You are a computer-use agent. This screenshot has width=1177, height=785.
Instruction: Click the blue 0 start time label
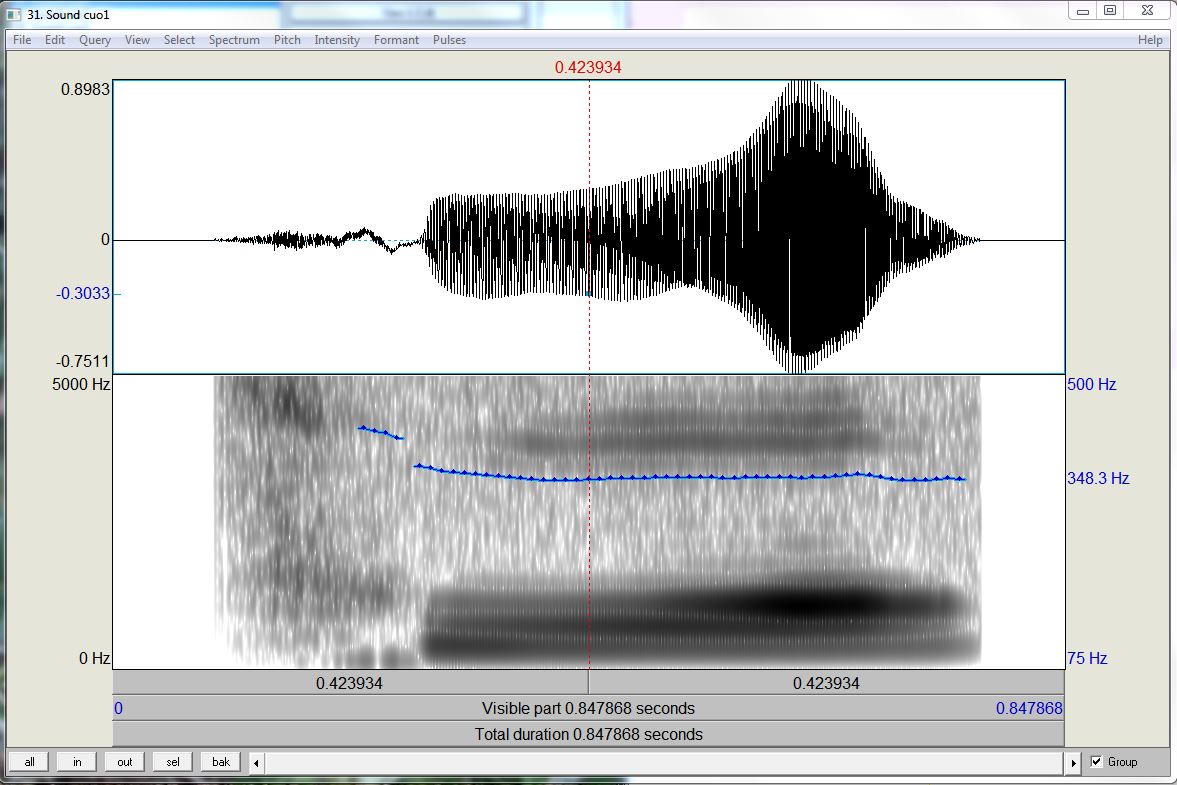[x=119, y=708]
